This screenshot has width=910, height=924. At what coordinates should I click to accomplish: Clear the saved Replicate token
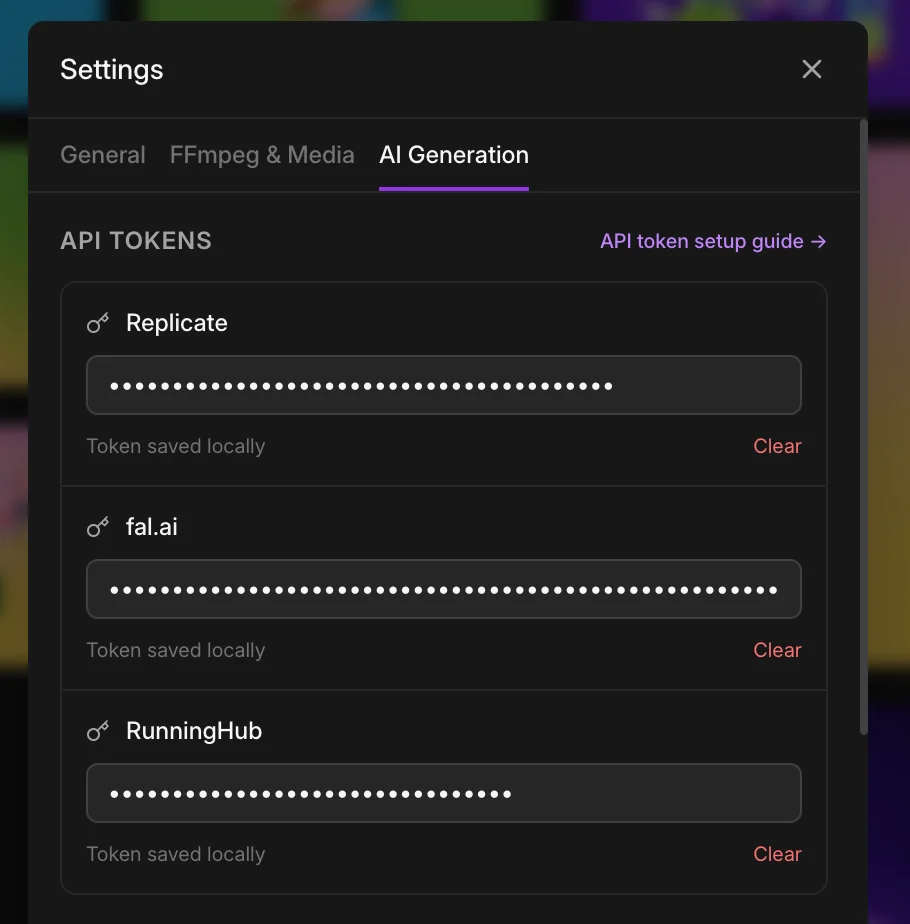[777, 446]
